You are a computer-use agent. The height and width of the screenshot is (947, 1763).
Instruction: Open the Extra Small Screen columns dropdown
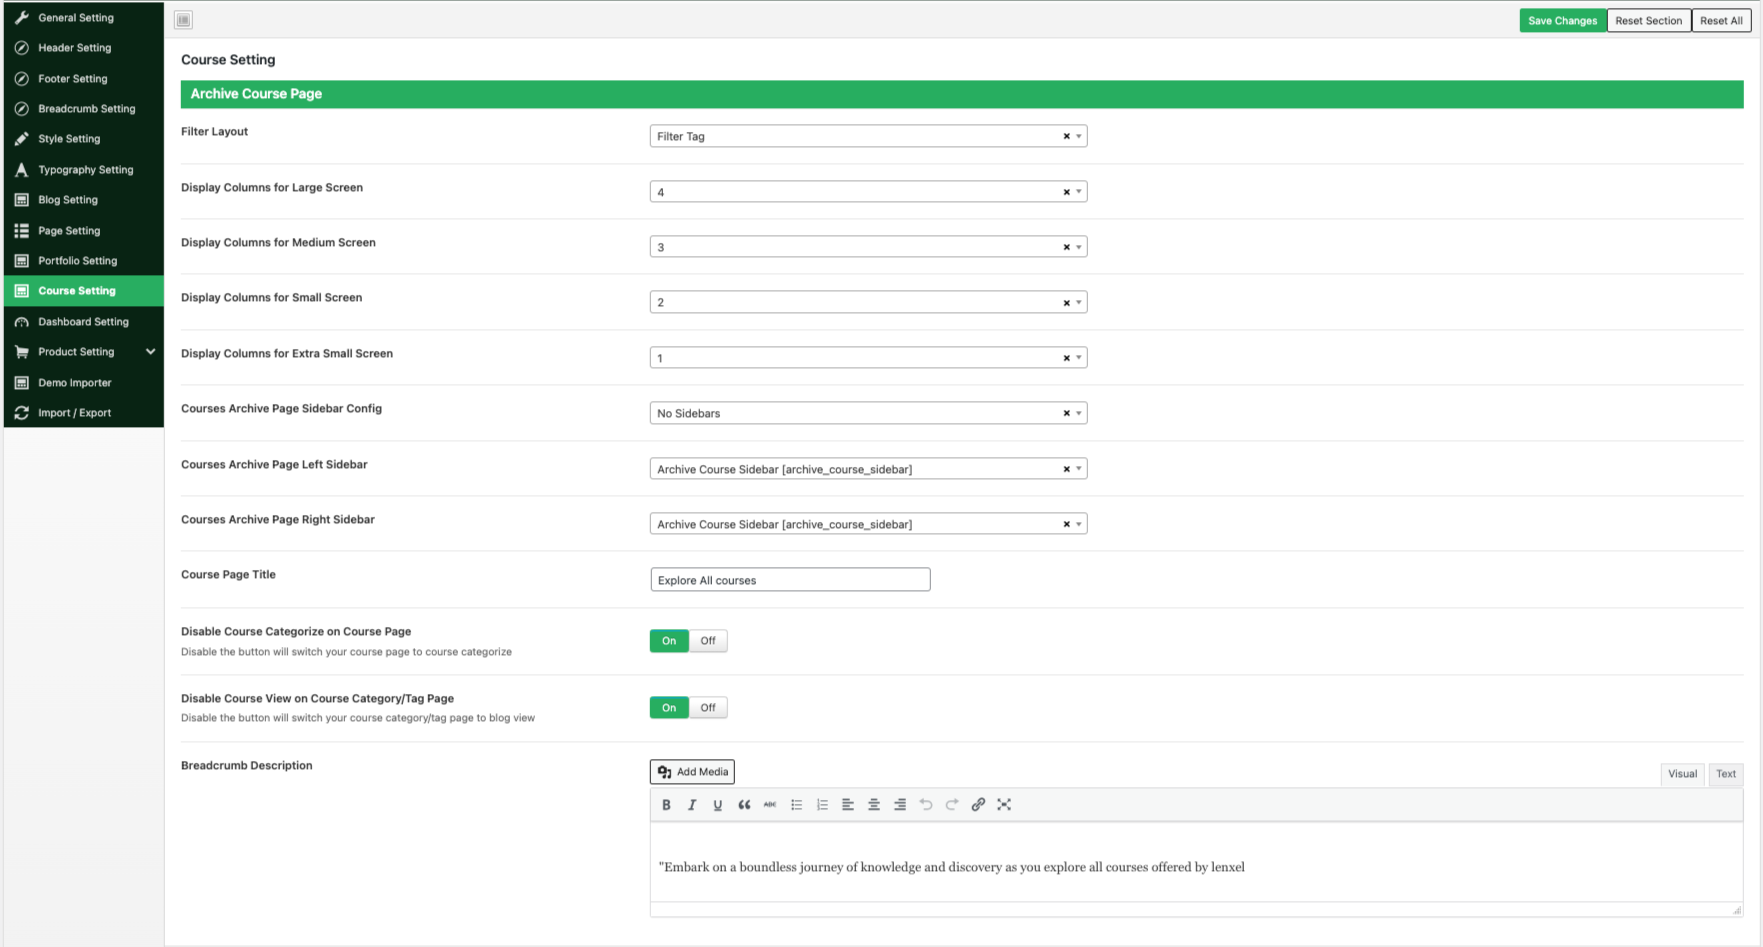click(x=868, y=358)
